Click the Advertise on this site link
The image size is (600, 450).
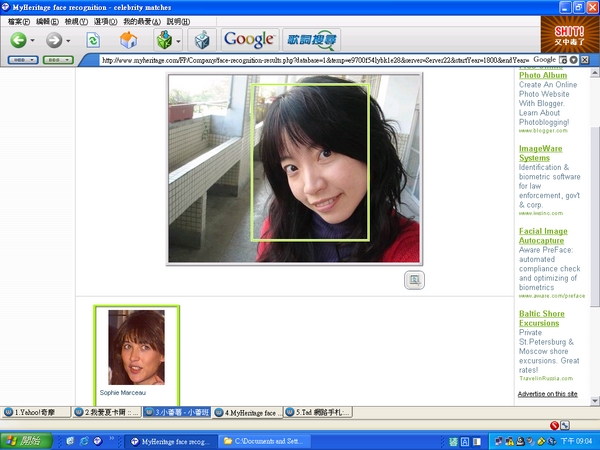click(x=548, y=394)
